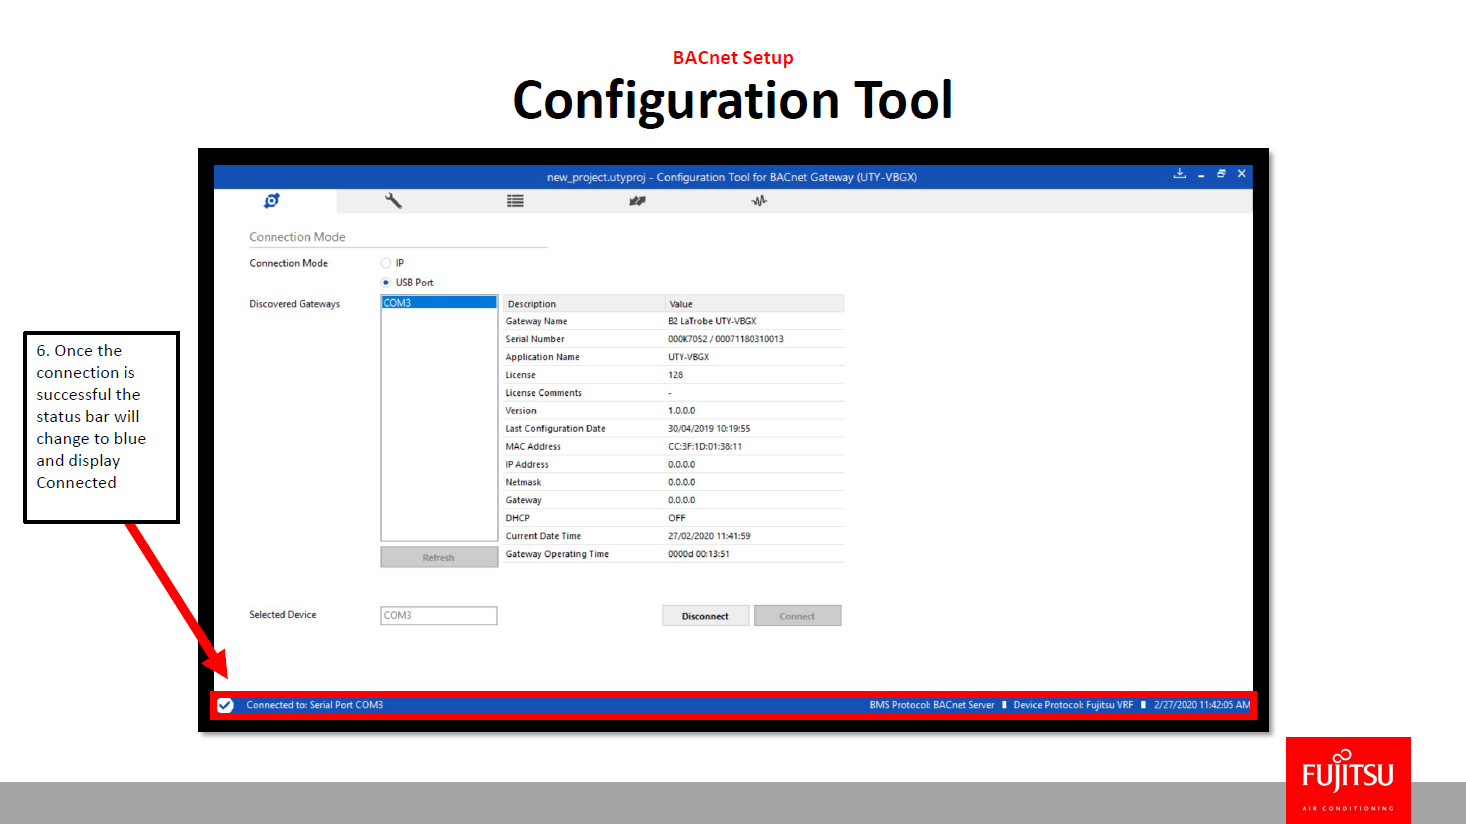1466x824 pixels.
Task: Click the DHCP value 'OFF'
Action: [676, 518]
